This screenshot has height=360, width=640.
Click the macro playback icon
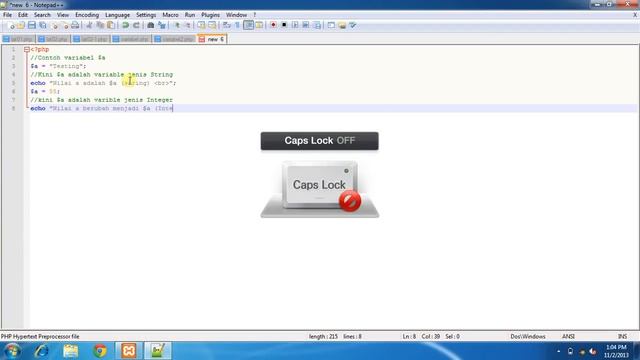[295, 25]
